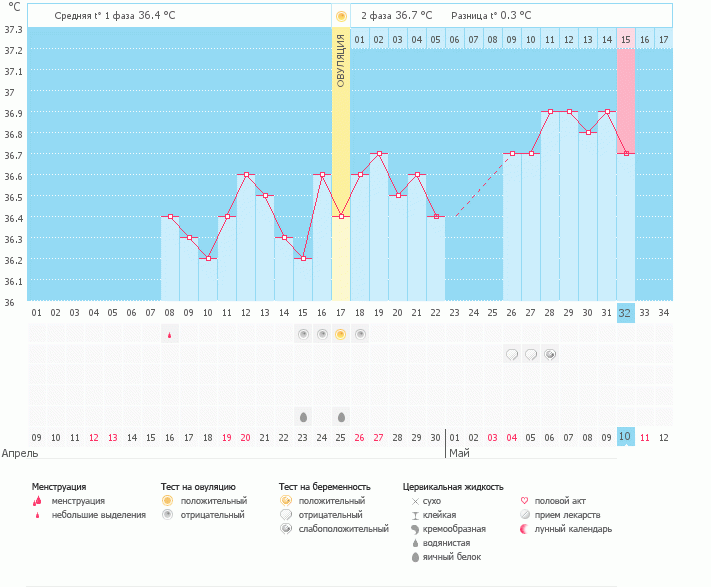The image size is (711, 587).
Task: Click the 36.7 temperature point on day 32
Action: coord(626,154)
